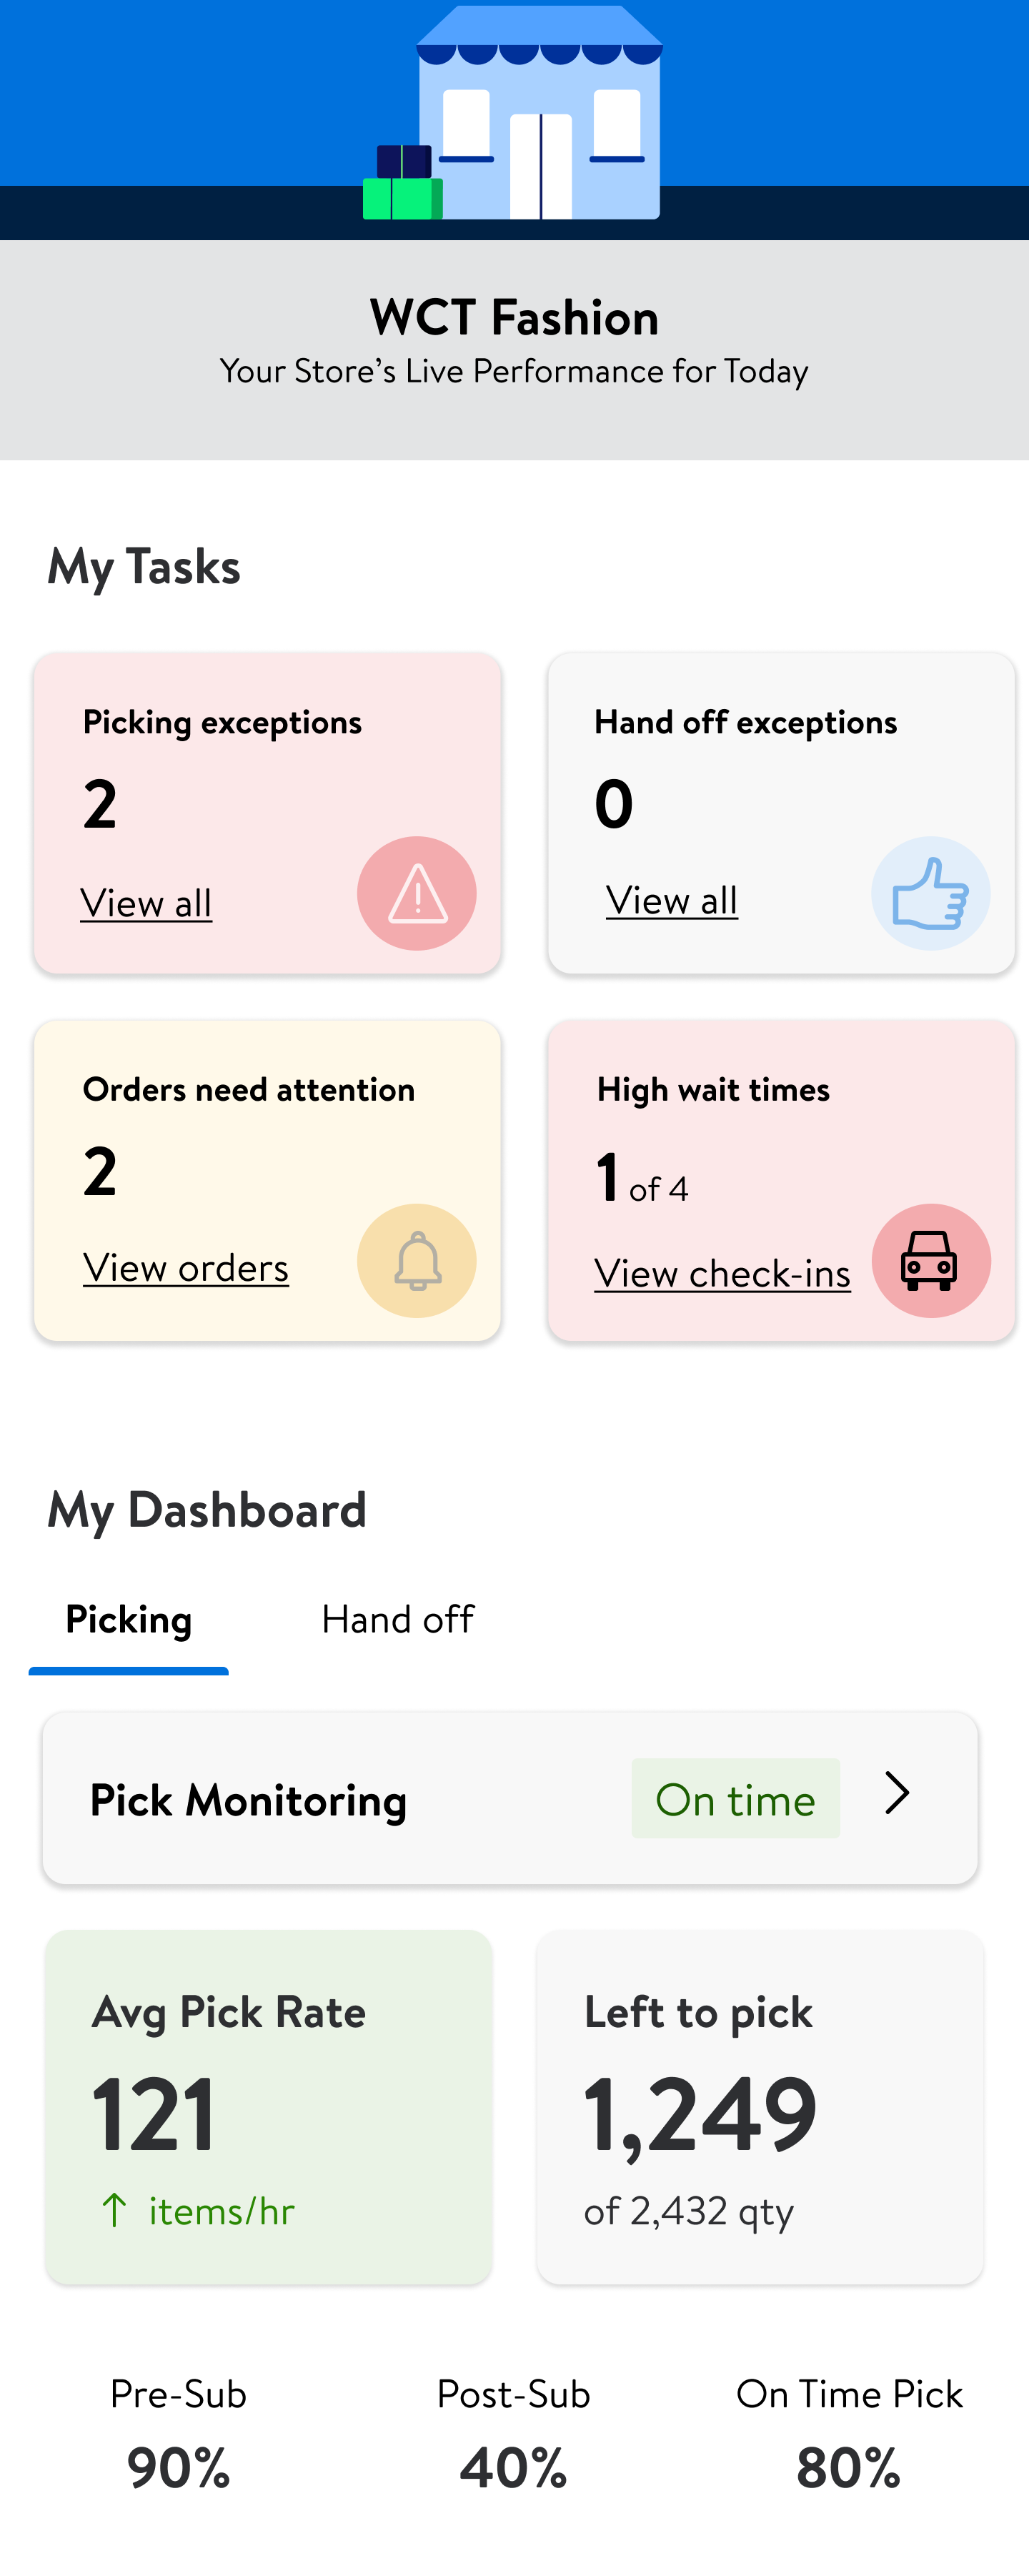Tap the blue thumbs-up icon

[x=930, y=893]
